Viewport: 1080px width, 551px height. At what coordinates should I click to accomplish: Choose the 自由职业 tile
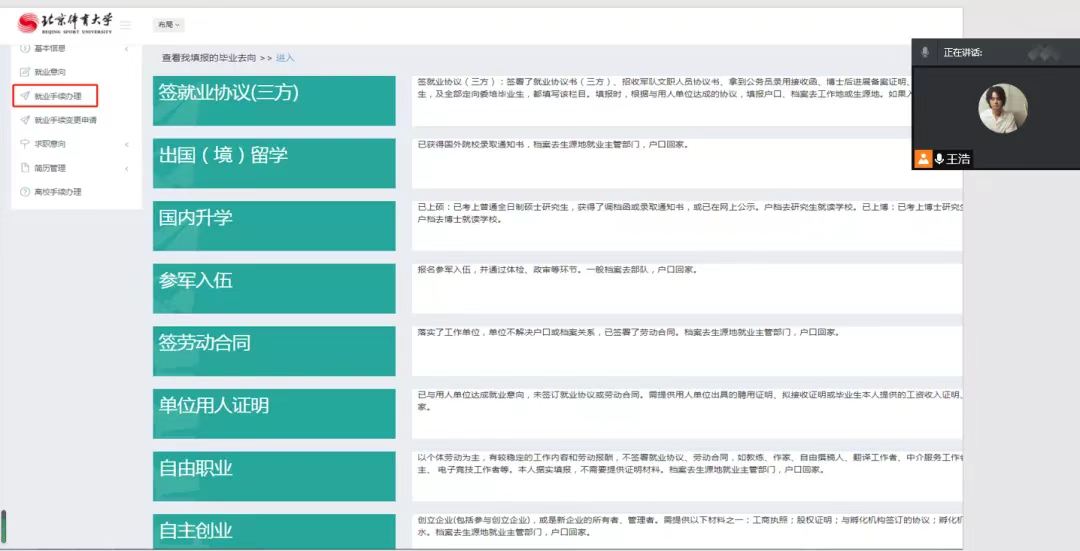click(x=274, y=476)
